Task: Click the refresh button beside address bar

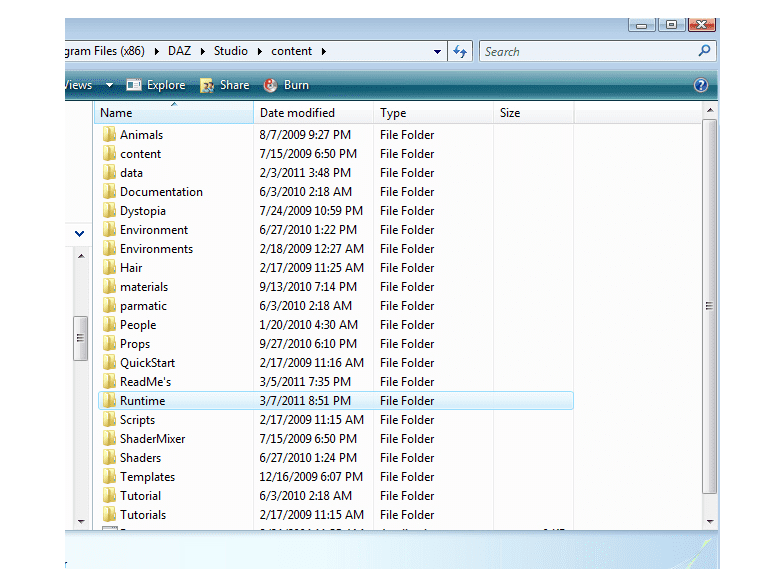Action: [x=461, y=51]
